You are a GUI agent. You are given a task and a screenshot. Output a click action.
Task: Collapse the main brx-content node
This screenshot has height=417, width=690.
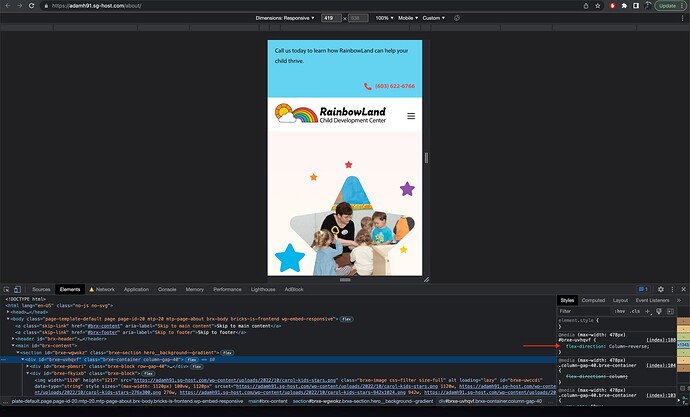click(x=13, y=346)
